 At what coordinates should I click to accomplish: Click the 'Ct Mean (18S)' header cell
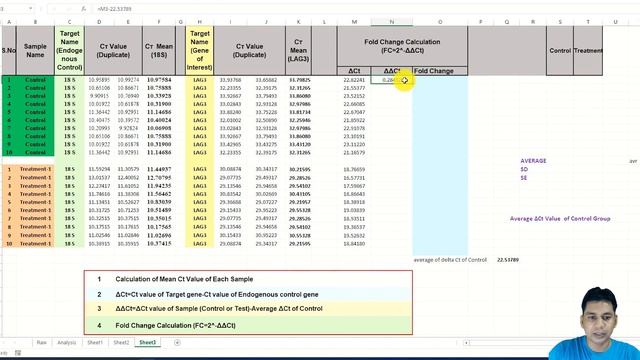[159, 51]
